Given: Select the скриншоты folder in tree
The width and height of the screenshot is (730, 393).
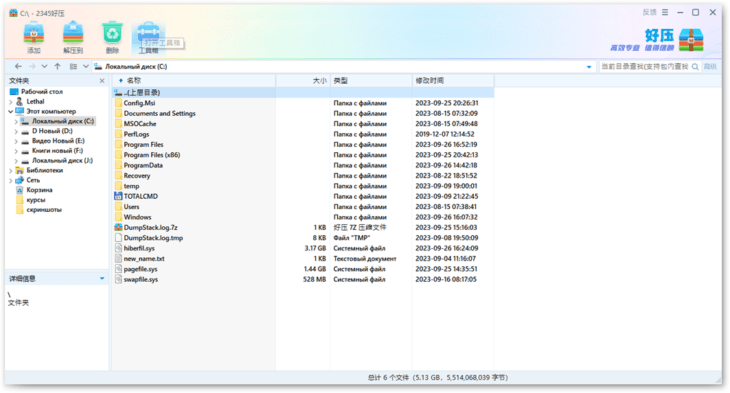Looking at the screenshot, I should click(x=44, y=210).
